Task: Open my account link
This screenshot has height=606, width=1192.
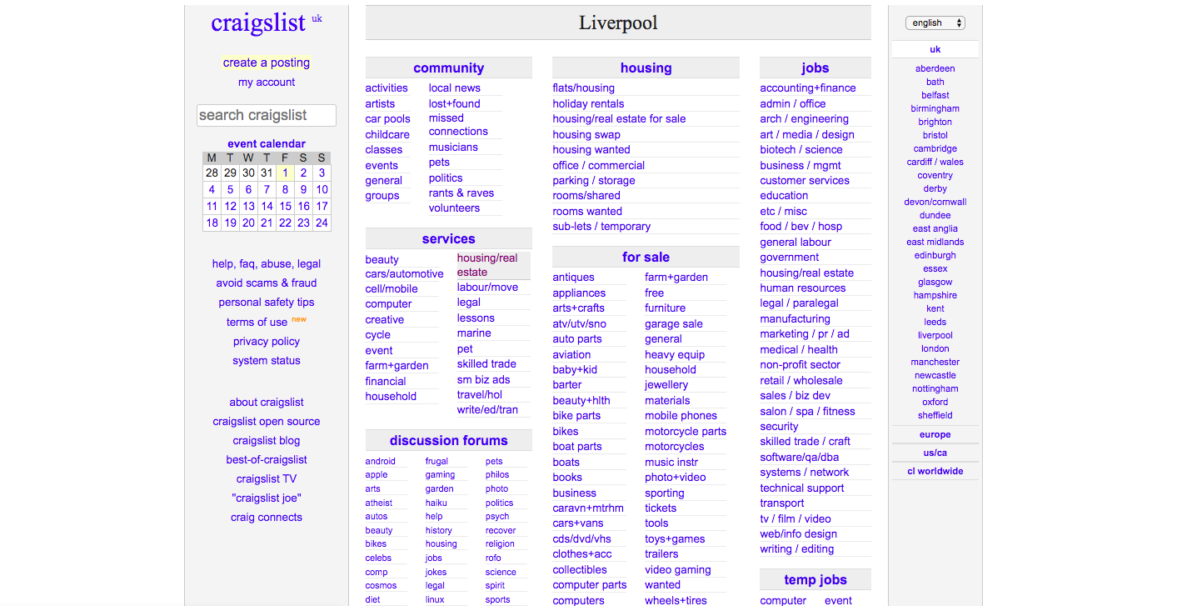Action: click(x=266, y=82)
